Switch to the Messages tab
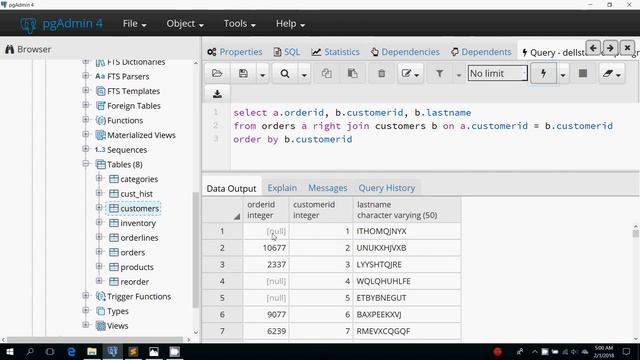640x360 pixels. pyautogui.click(x=328, y=188)
